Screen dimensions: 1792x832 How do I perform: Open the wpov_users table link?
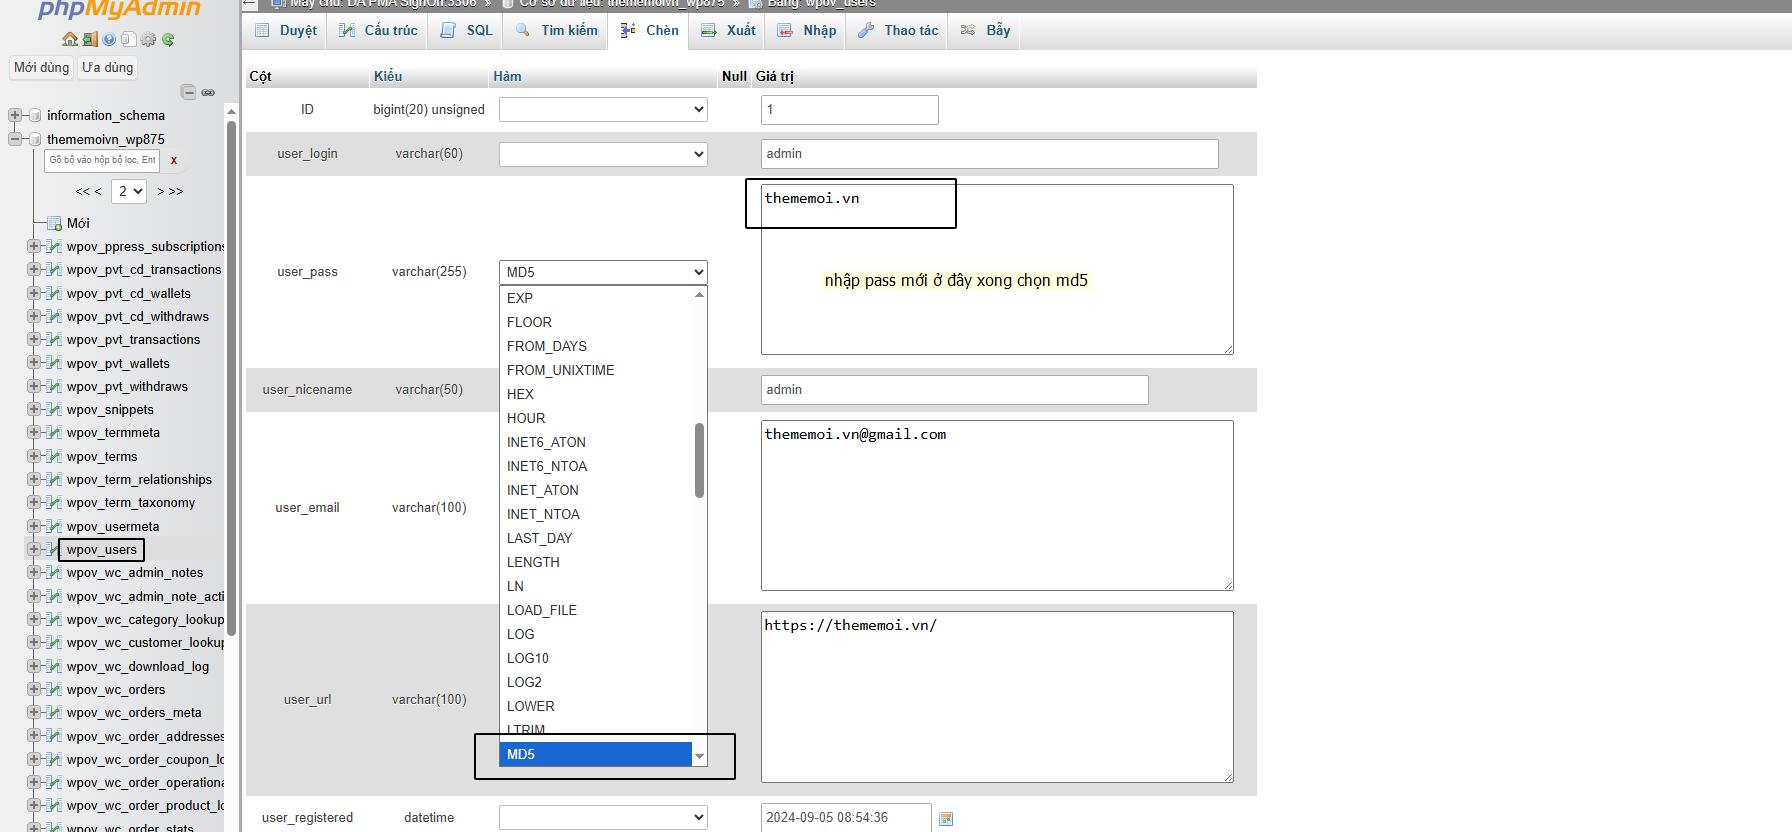coord(102,549)
